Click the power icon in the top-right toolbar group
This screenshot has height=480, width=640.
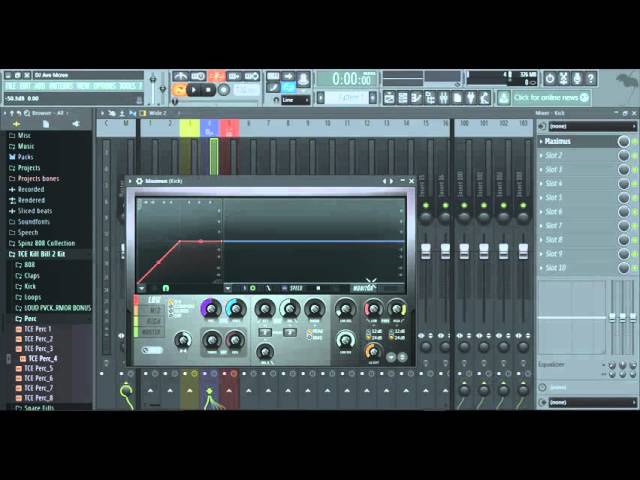pyautogui.click(x=550, y=78)
